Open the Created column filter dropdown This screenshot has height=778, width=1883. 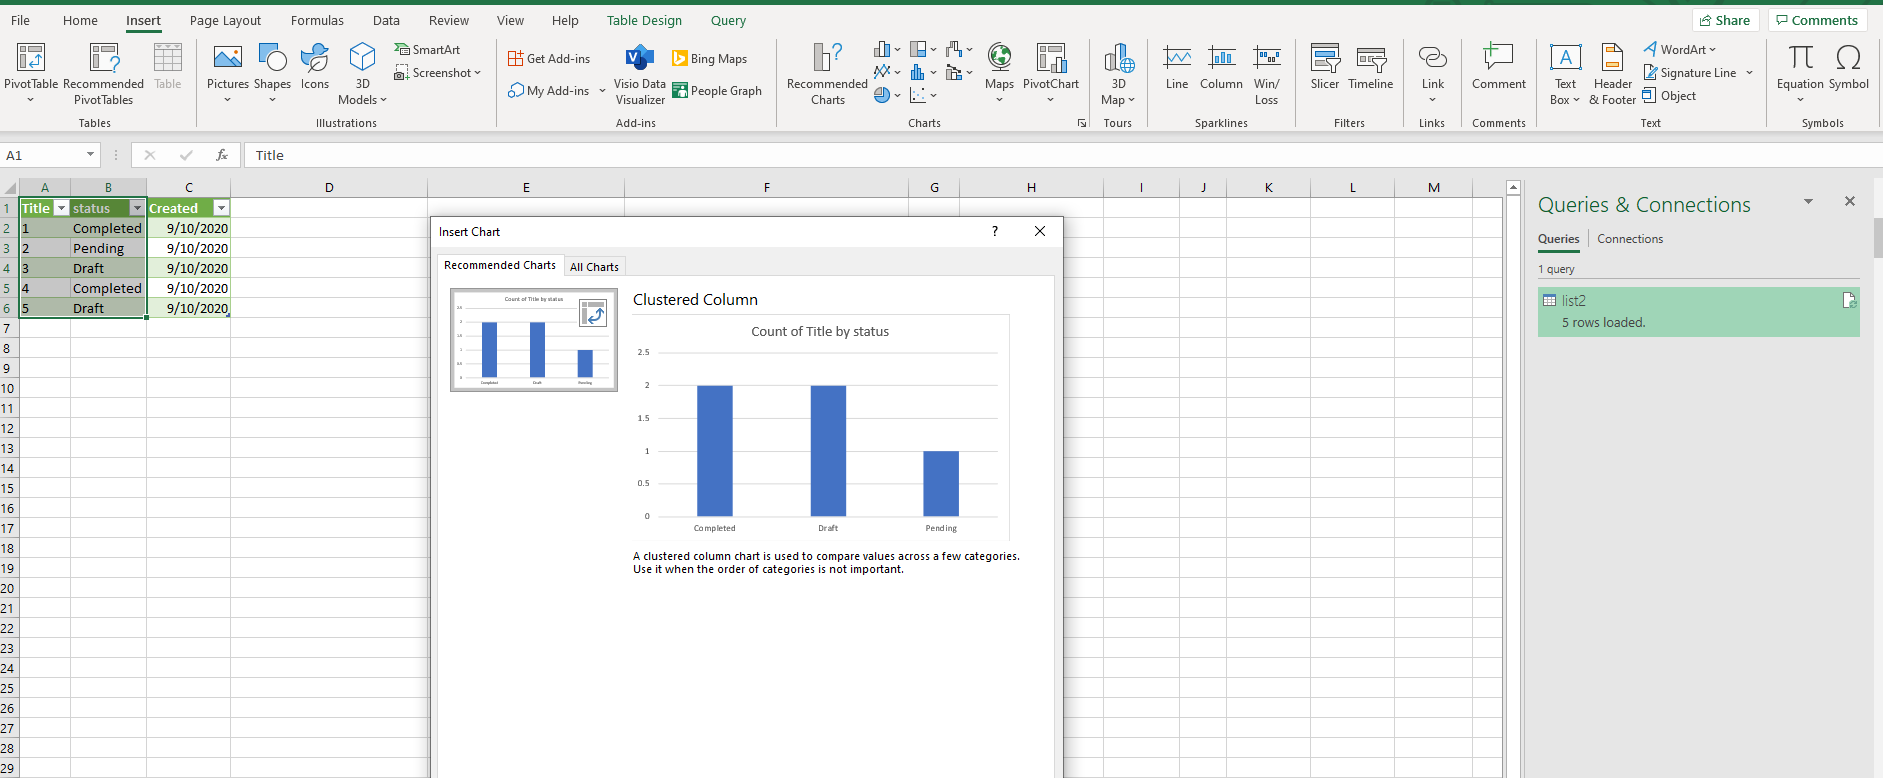(221, 208)
